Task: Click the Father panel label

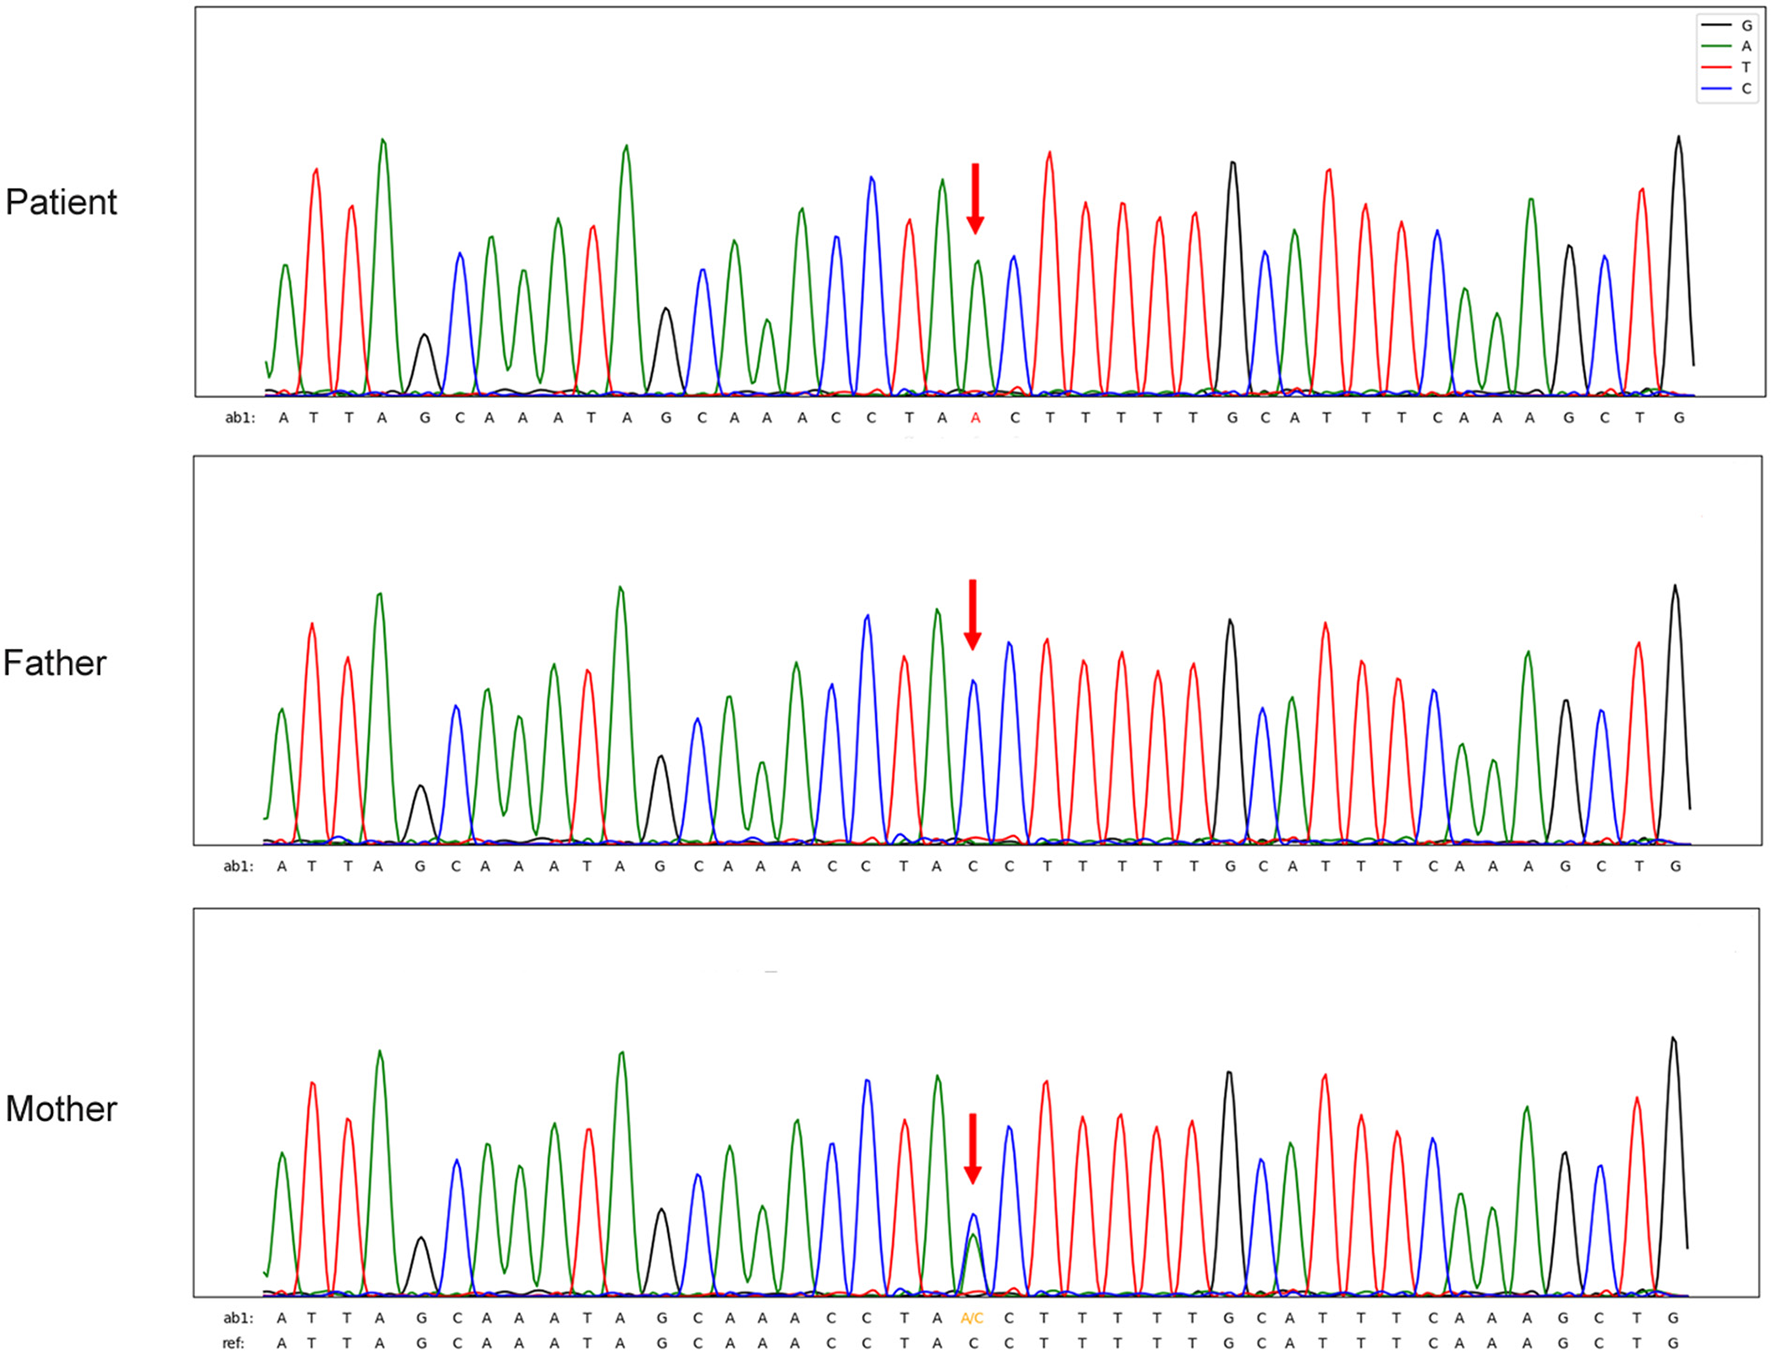Action: click(x=55, y=663)
